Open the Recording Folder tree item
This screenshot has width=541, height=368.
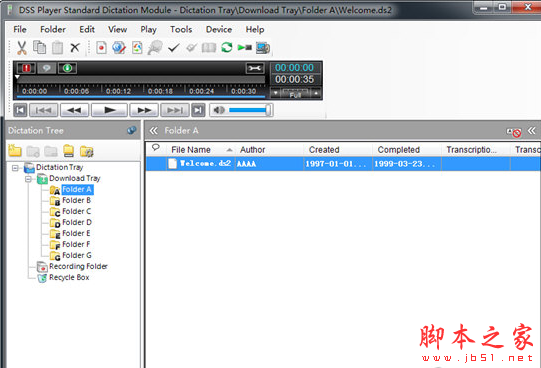pos(78,267)
